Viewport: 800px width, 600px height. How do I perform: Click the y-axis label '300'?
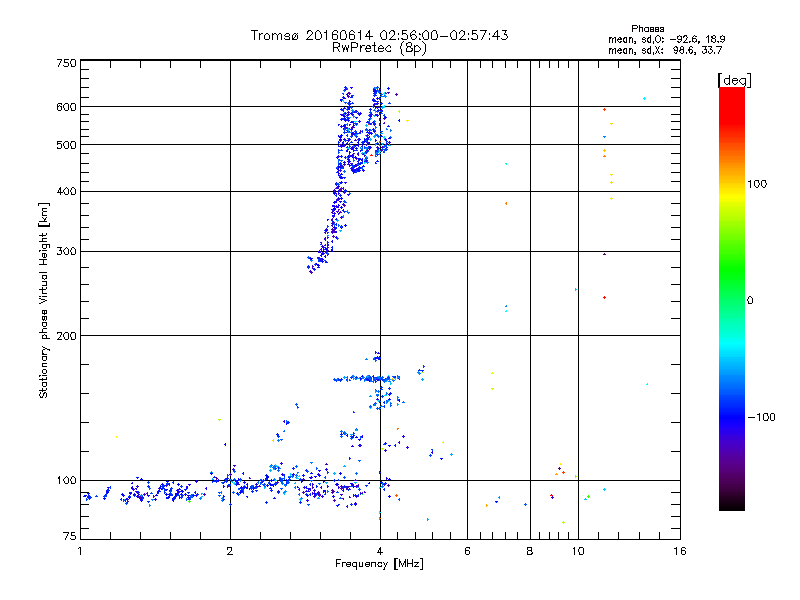pyautogui.click(x=66, y=252)
